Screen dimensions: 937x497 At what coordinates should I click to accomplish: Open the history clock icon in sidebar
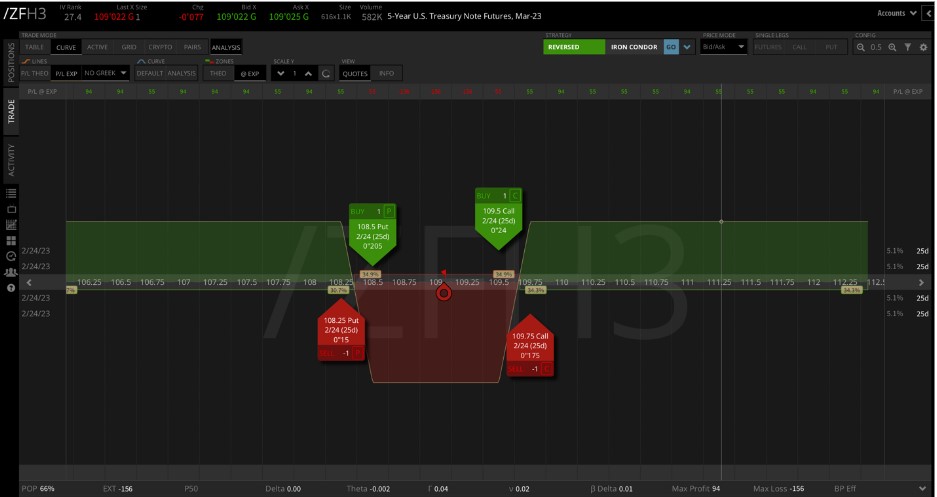click(11, 256)
